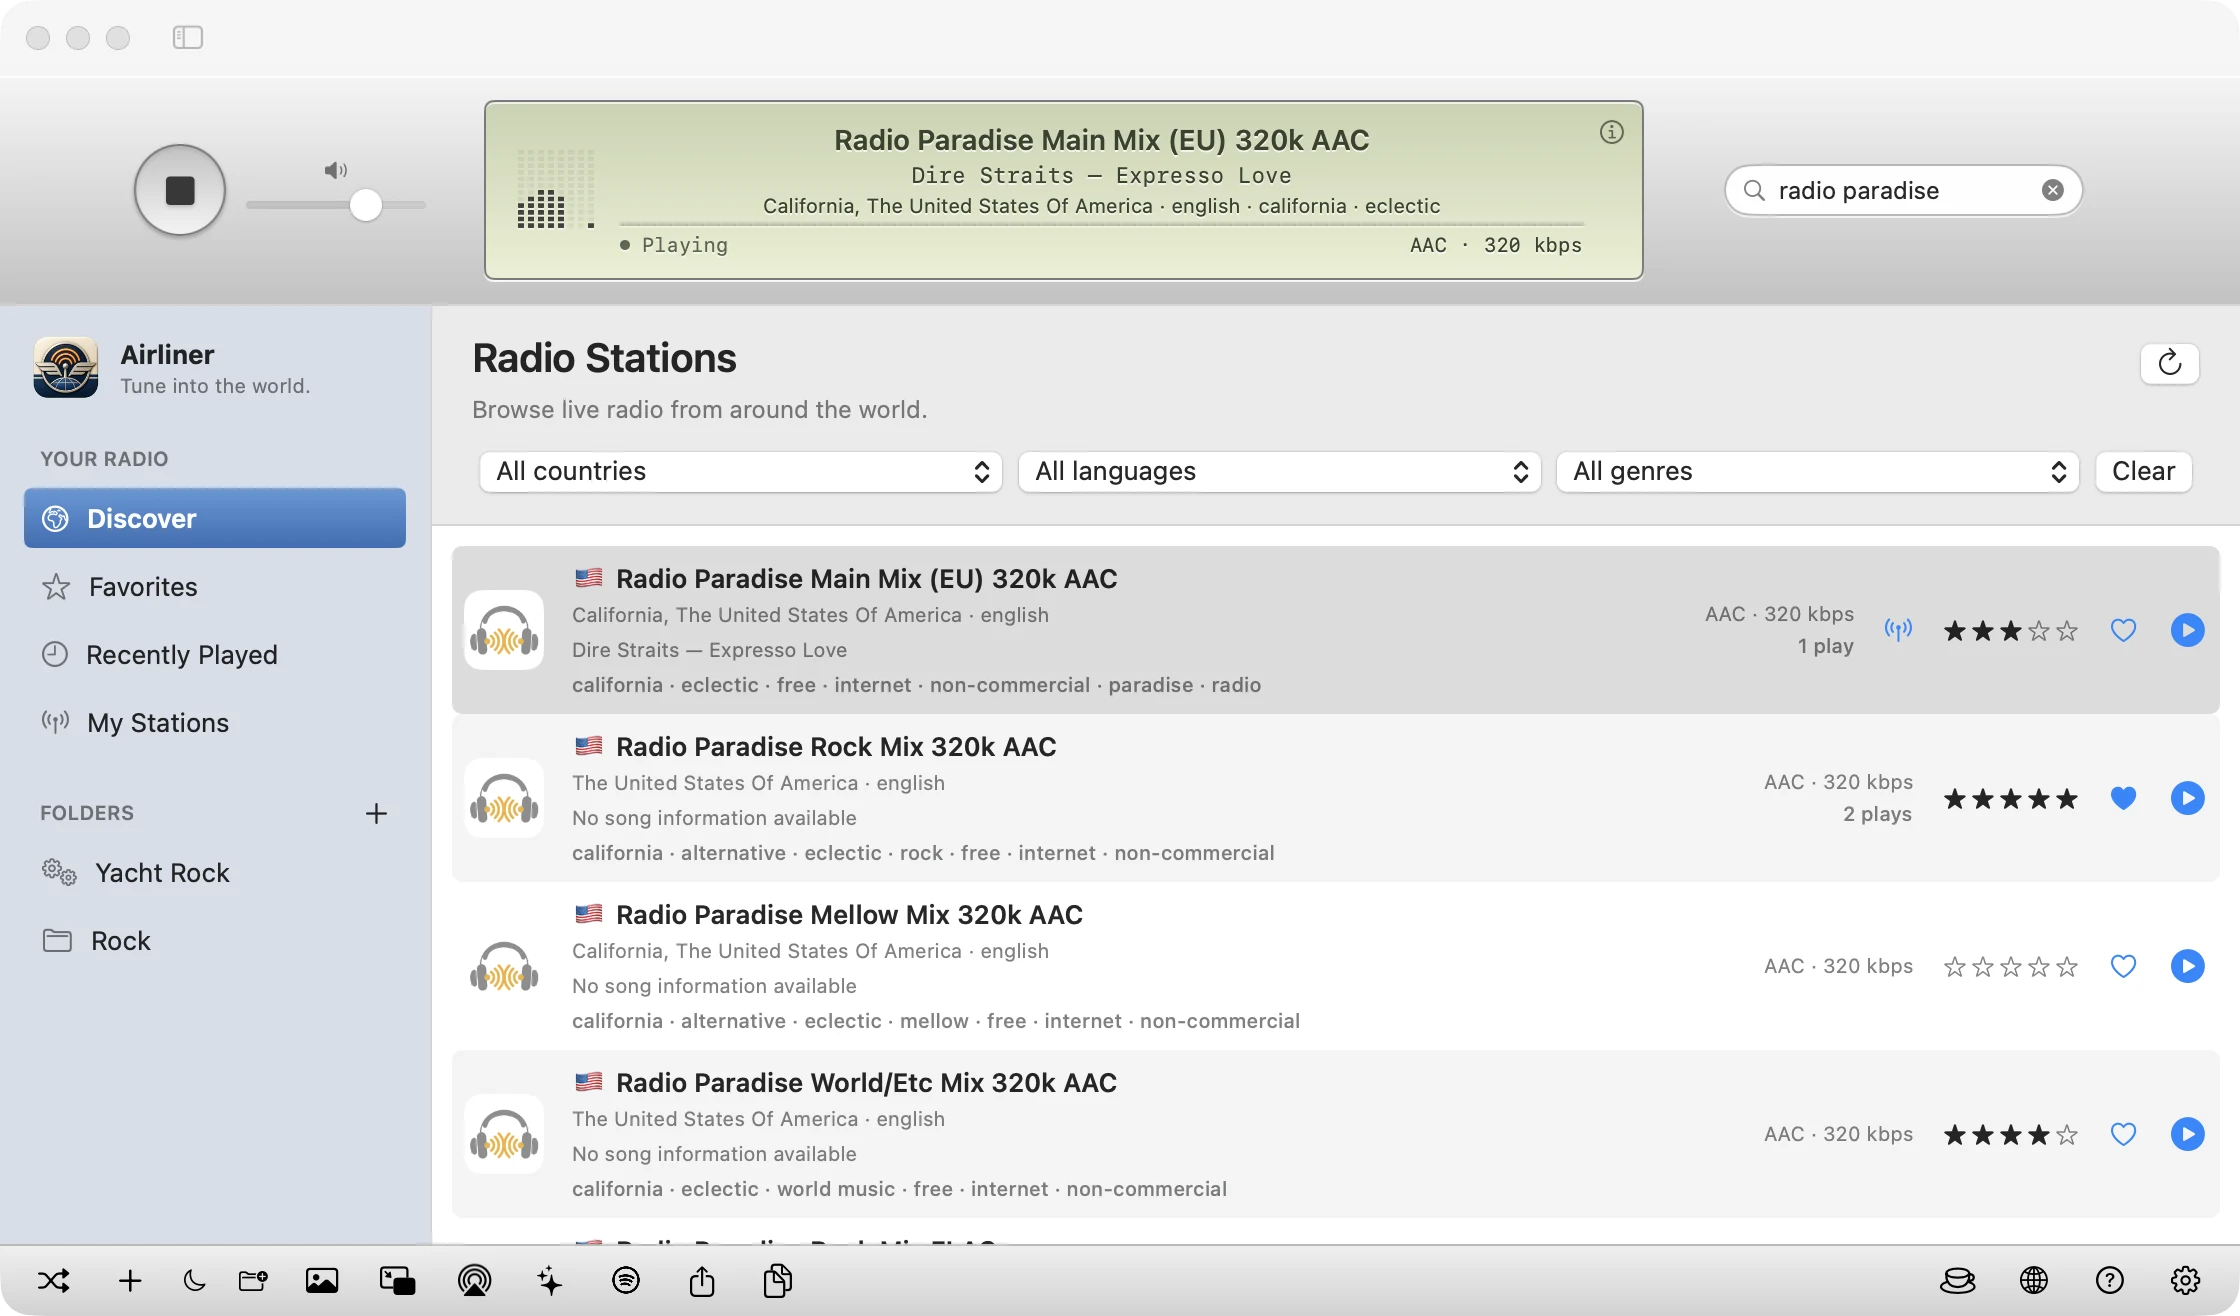
Task: Click the image artwork toolbar icon
Action: pos(322,1280)
